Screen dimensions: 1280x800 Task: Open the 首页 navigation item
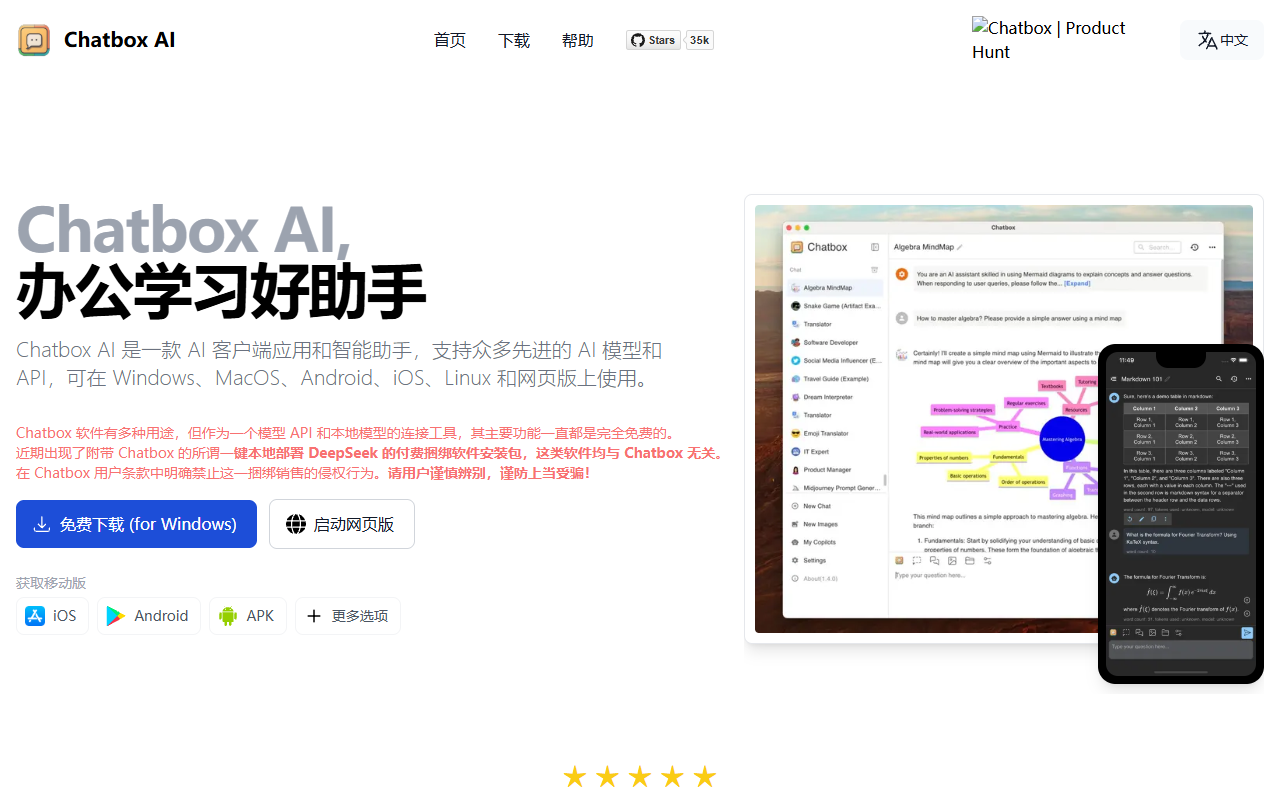point(450,40)
